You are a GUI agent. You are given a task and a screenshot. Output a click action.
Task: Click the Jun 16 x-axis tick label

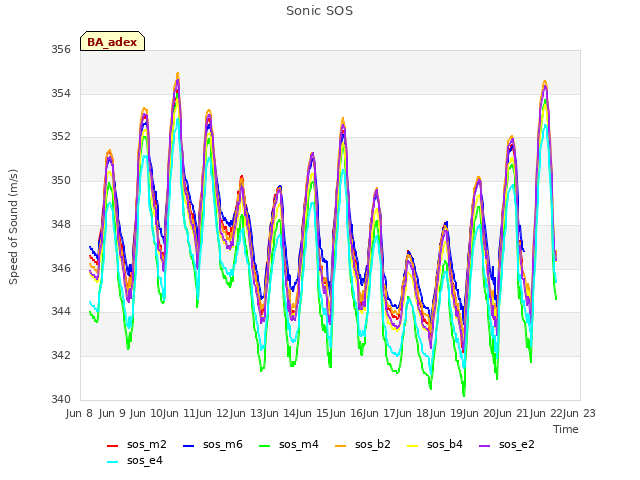[346, 413]
